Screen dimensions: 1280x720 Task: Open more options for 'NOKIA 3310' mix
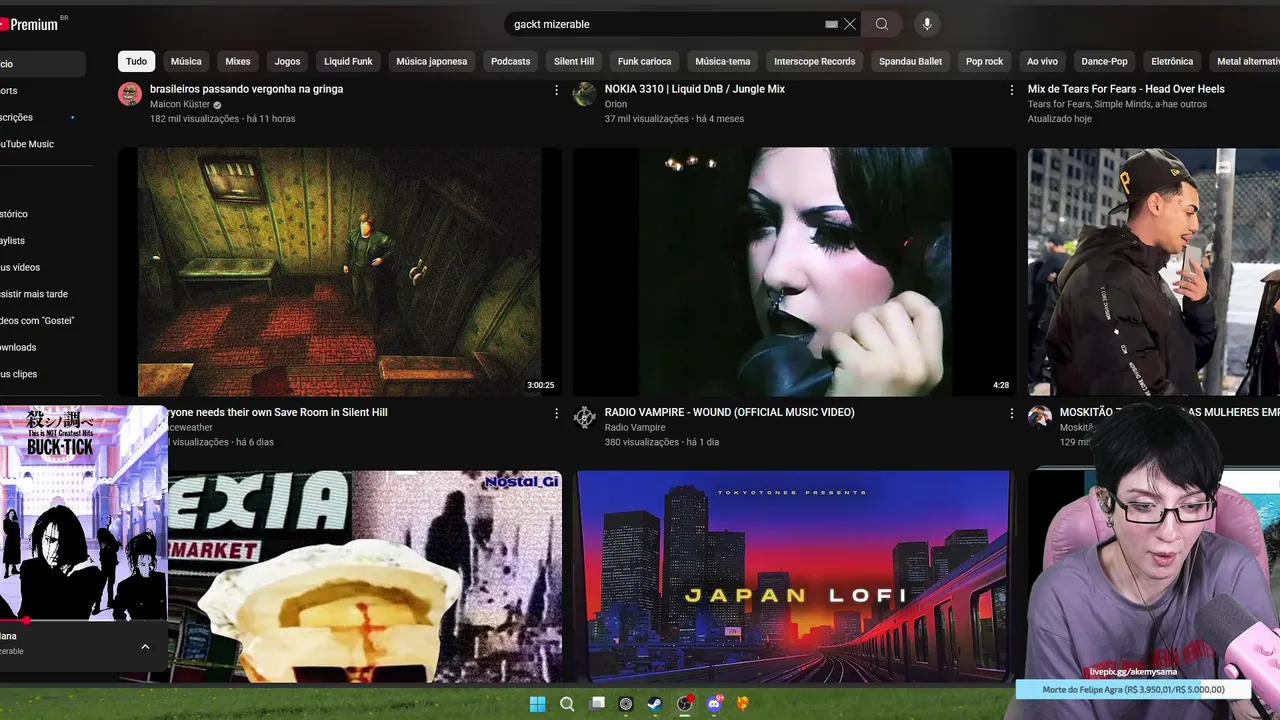[1012, 90]
